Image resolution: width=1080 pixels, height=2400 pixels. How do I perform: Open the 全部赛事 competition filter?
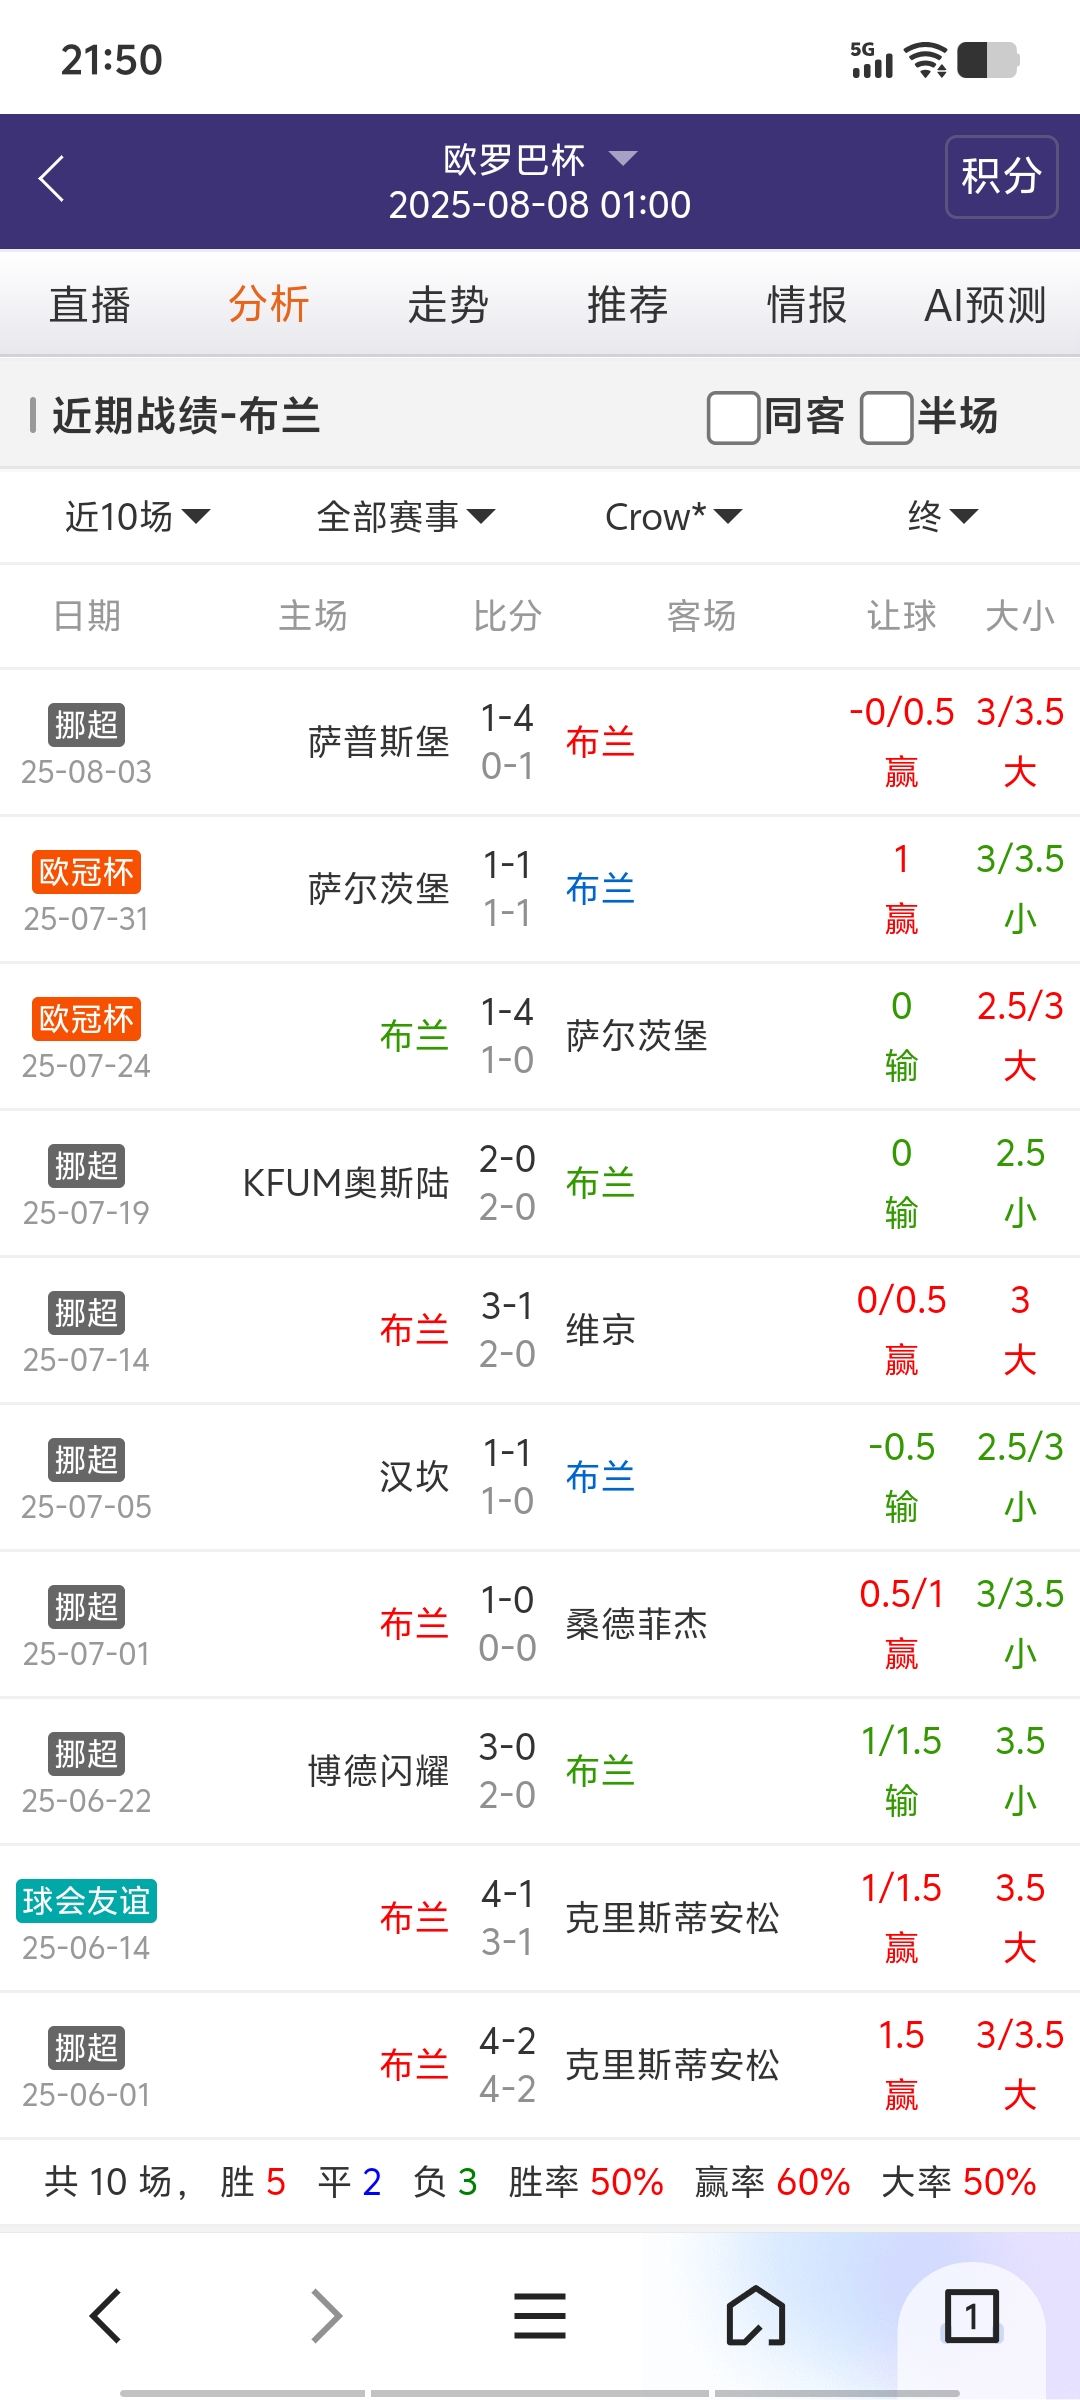405,517
